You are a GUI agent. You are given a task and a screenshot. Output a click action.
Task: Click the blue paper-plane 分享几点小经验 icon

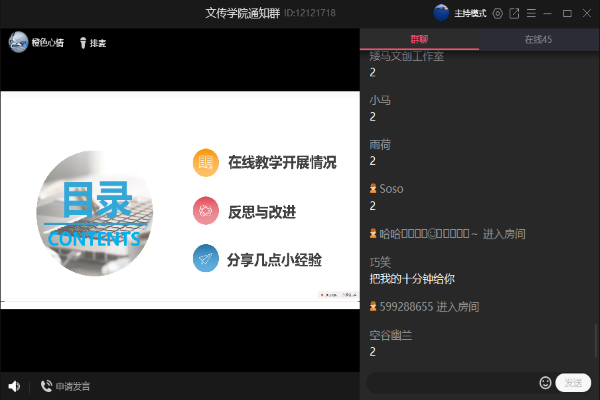(206, 259)
